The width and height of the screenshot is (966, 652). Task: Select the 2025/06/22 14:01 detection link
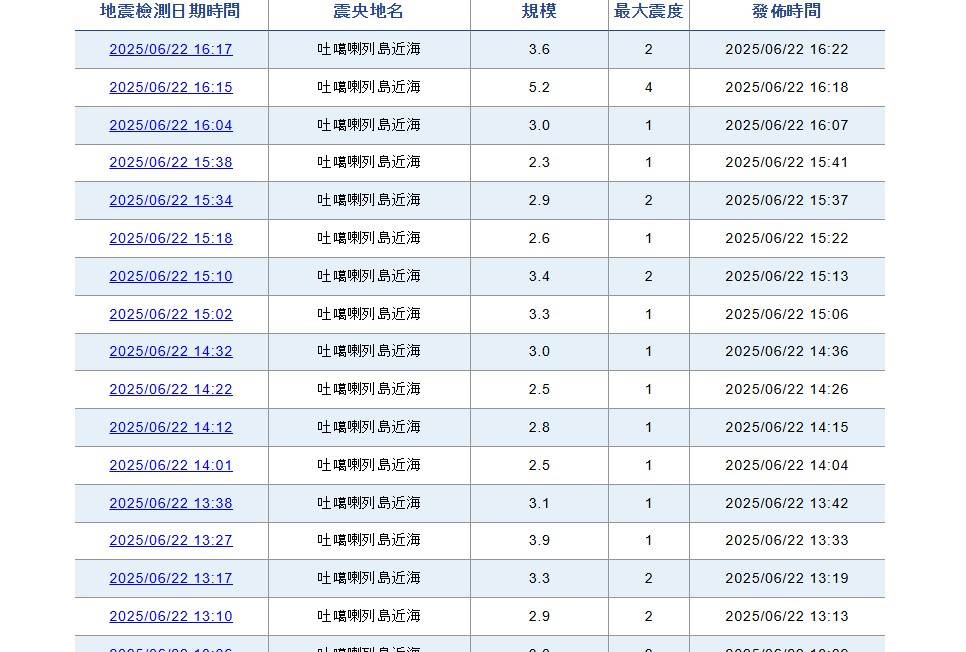click(171, 466)
